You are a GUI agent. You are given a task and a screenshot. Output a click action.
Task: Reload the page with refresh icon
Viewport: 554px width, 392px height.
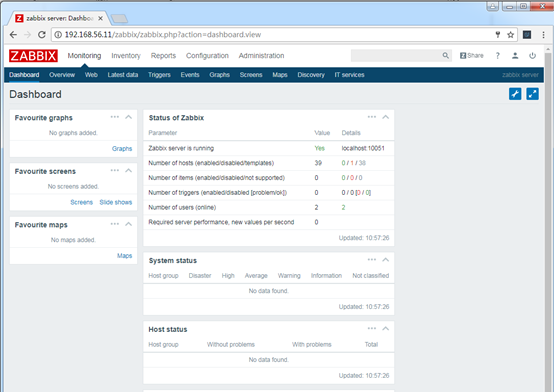tap(42, 35)
